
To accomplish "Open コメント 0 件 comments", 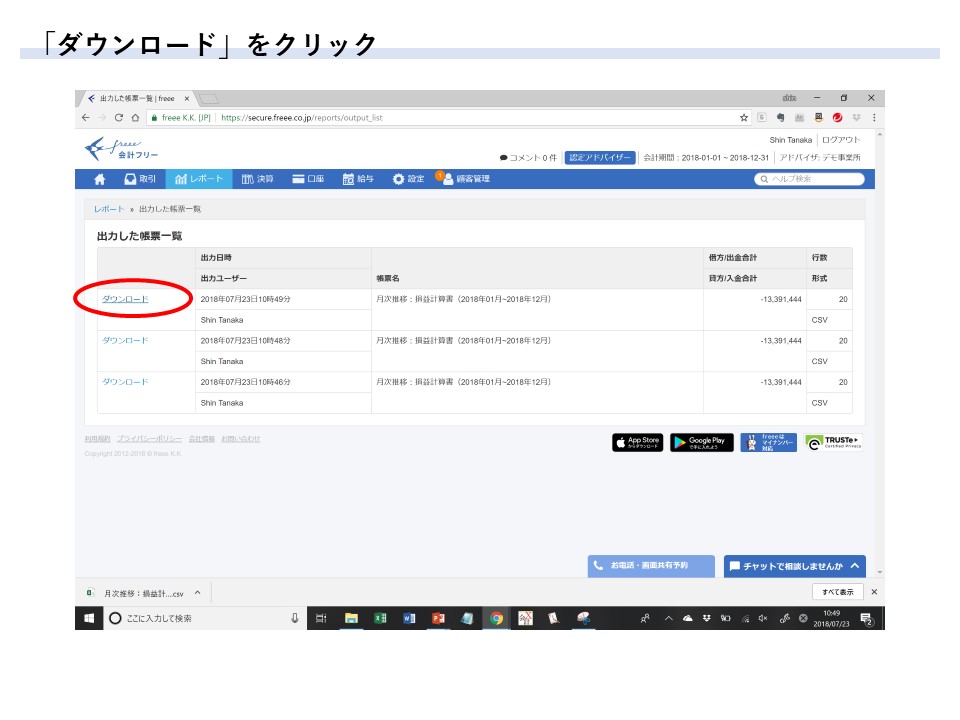I will click(528, 157).
